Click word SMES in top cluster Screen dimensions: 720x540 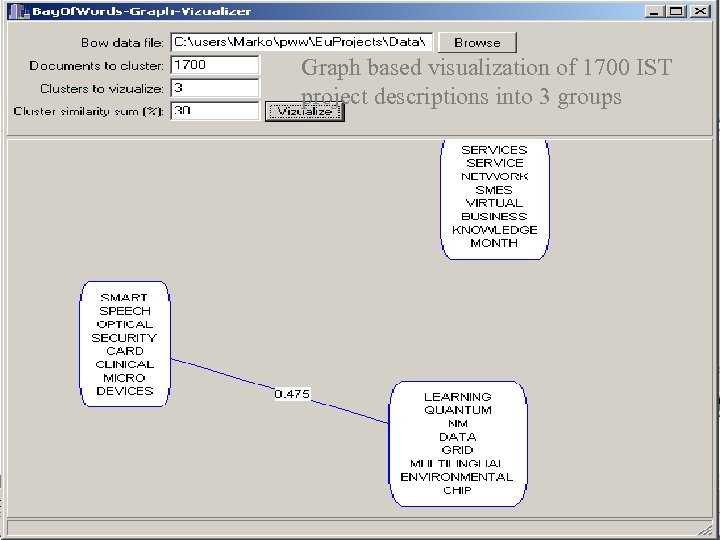click(494, 190)
